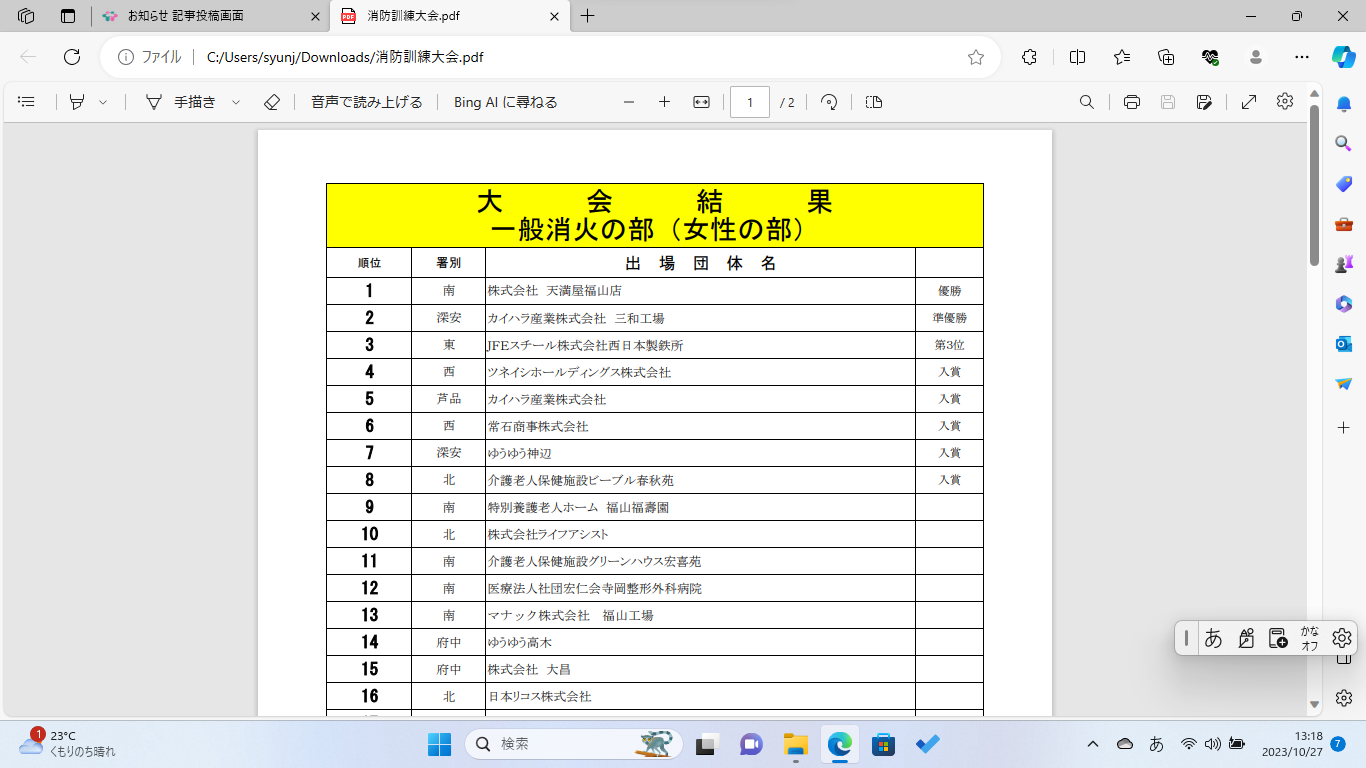Open a new browser tab
Screen dimensions: 1366x768
588,16
